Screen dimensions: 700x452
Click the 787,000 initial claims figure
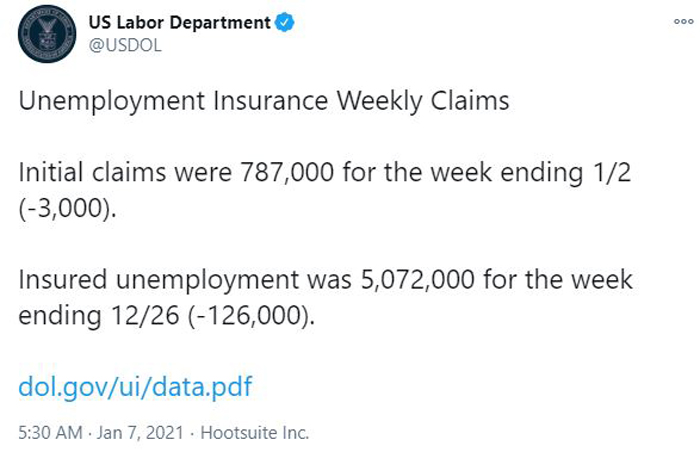(x=287, y=172)
